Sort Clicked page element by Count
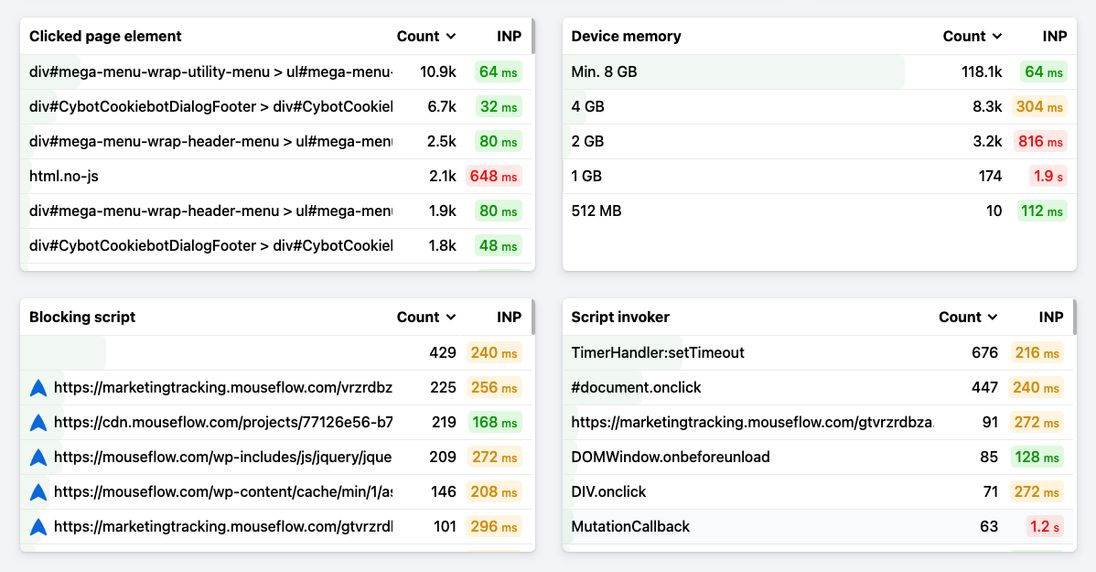The width and height of the screenshot is (1096, 572). pos(426,36)
